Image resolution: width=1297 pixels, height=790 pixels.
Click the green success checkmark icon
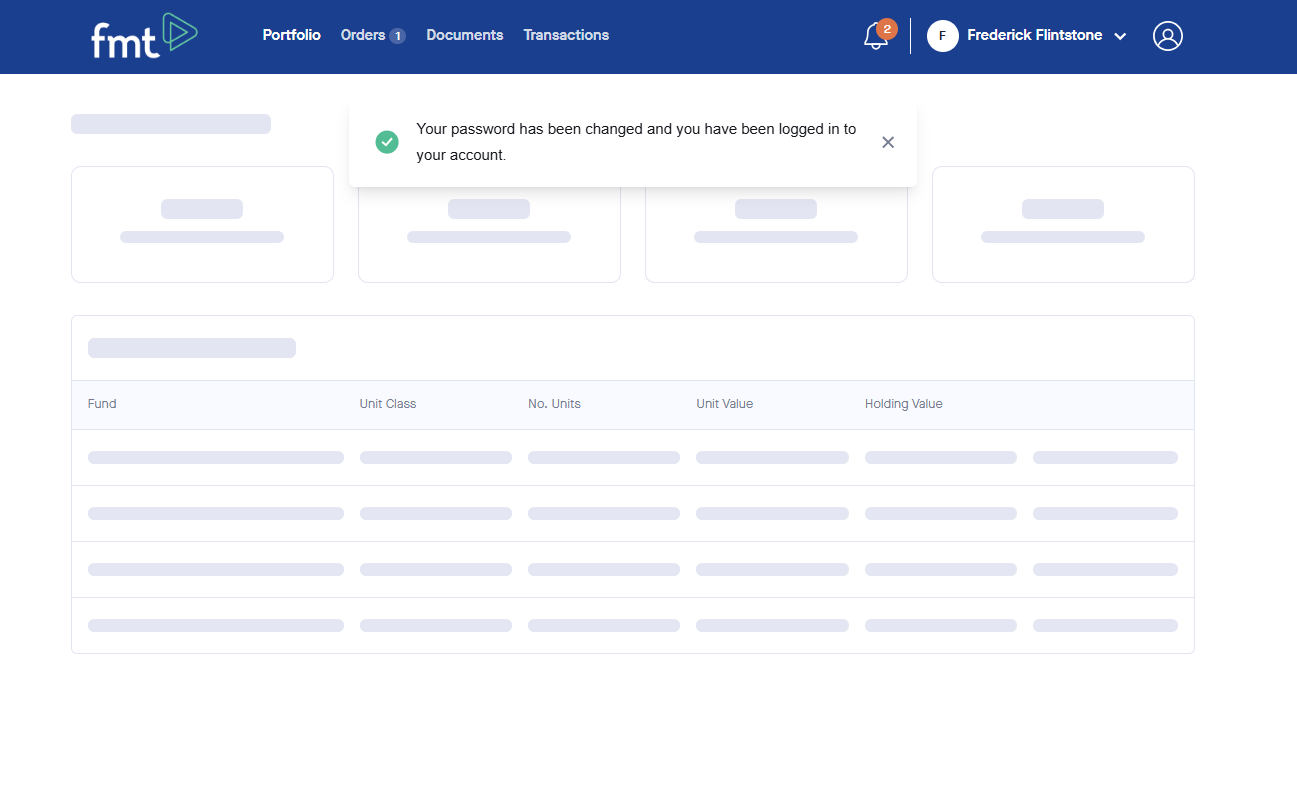tap(387, 142)
